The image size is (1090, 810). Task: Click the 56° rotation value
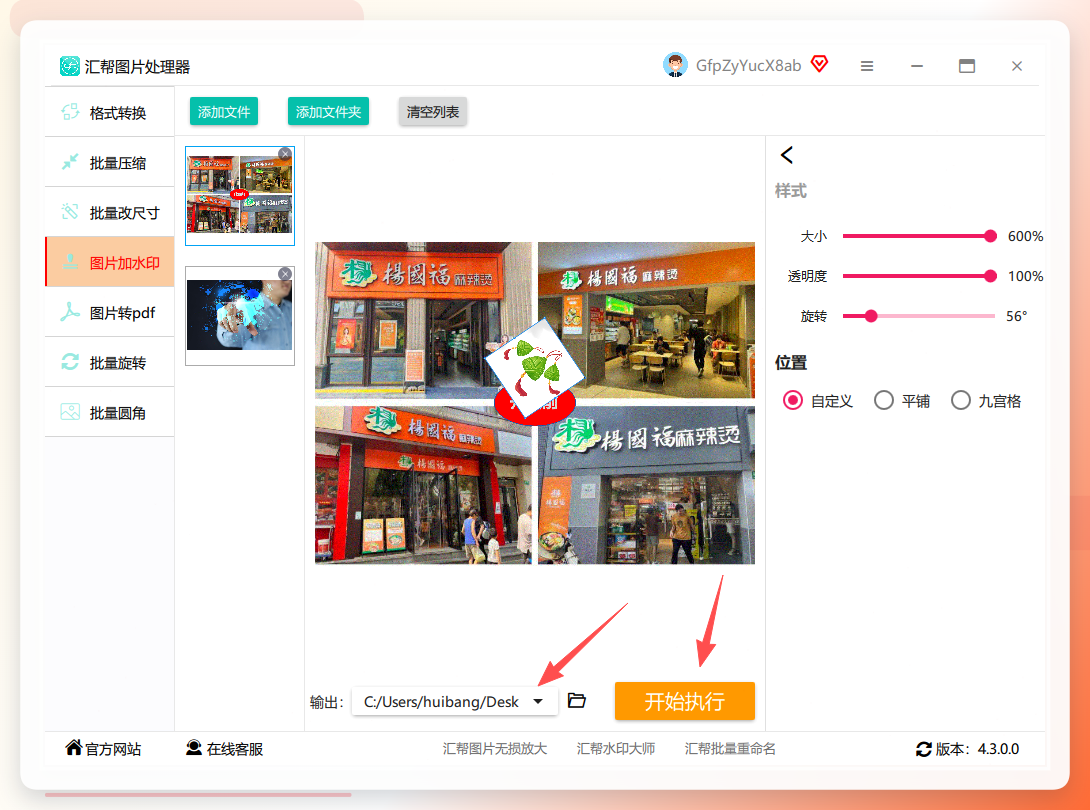tap(1016, 316)
